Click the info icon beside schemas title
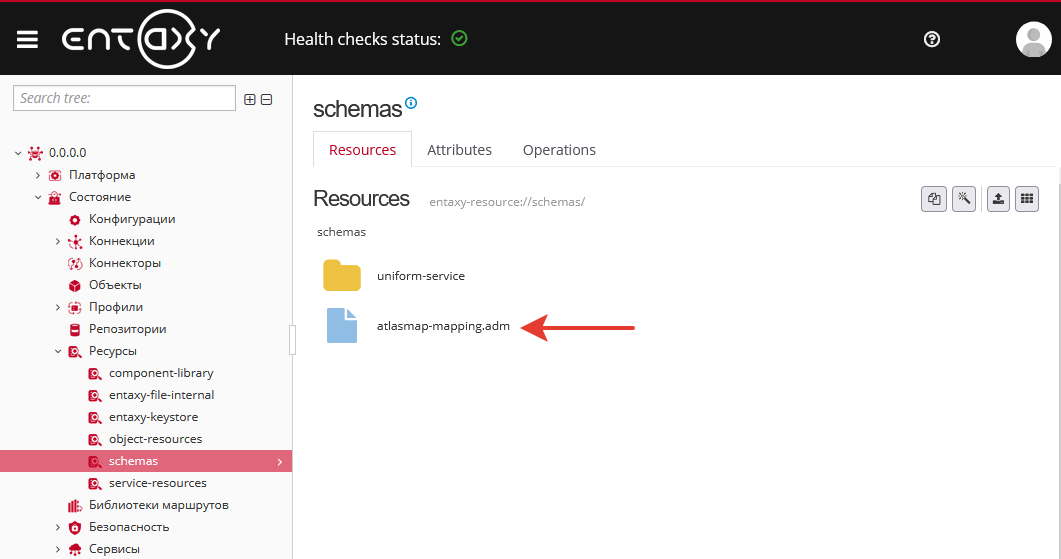The height and width of the screenshot is (559, 1061). (x=411, y=103)
